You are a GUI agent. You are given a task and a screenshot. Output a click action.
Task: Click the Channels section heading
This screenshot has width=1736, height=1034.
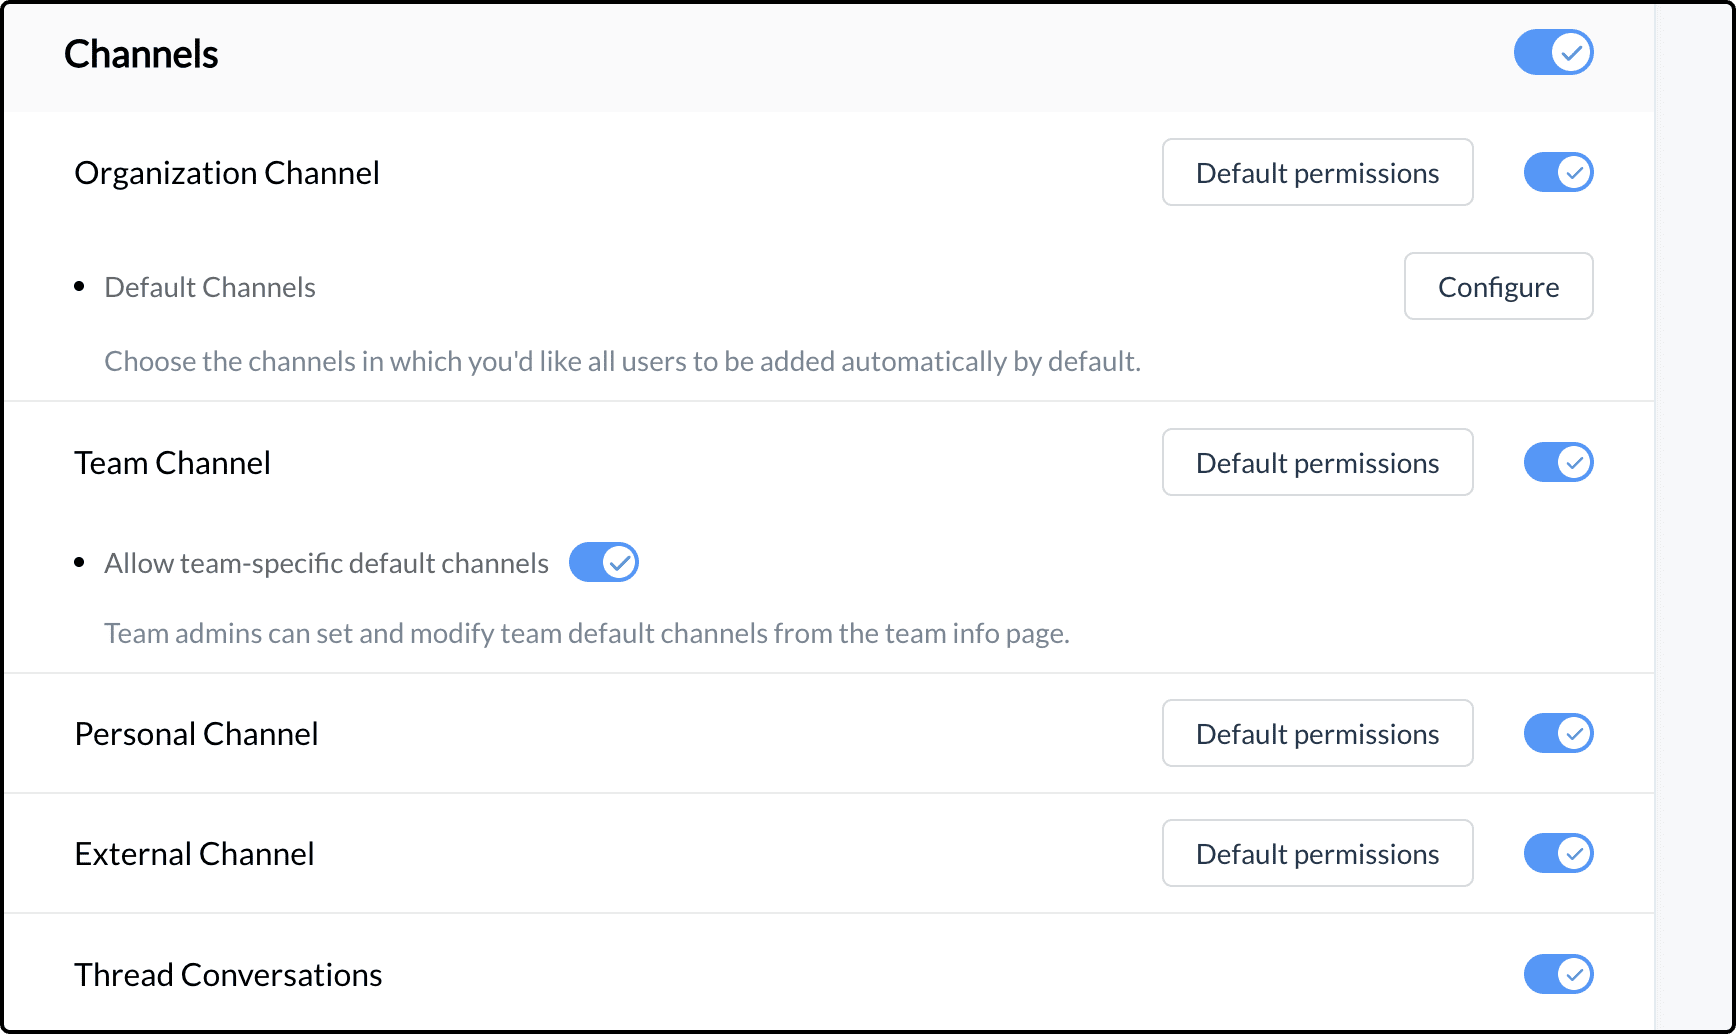(x=141, y=54)
